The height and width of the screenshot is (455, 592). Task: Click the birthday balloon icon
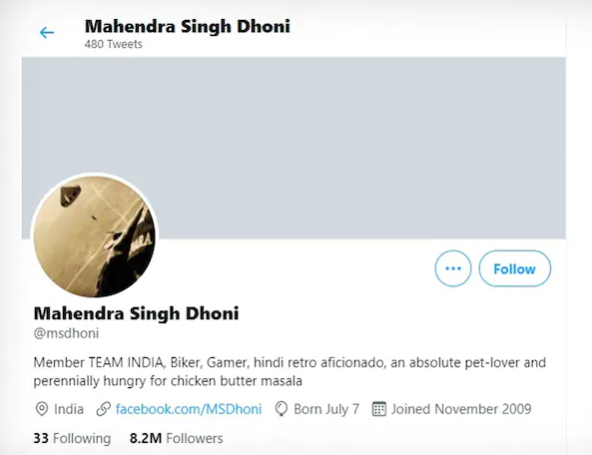(x=281, y=409)
